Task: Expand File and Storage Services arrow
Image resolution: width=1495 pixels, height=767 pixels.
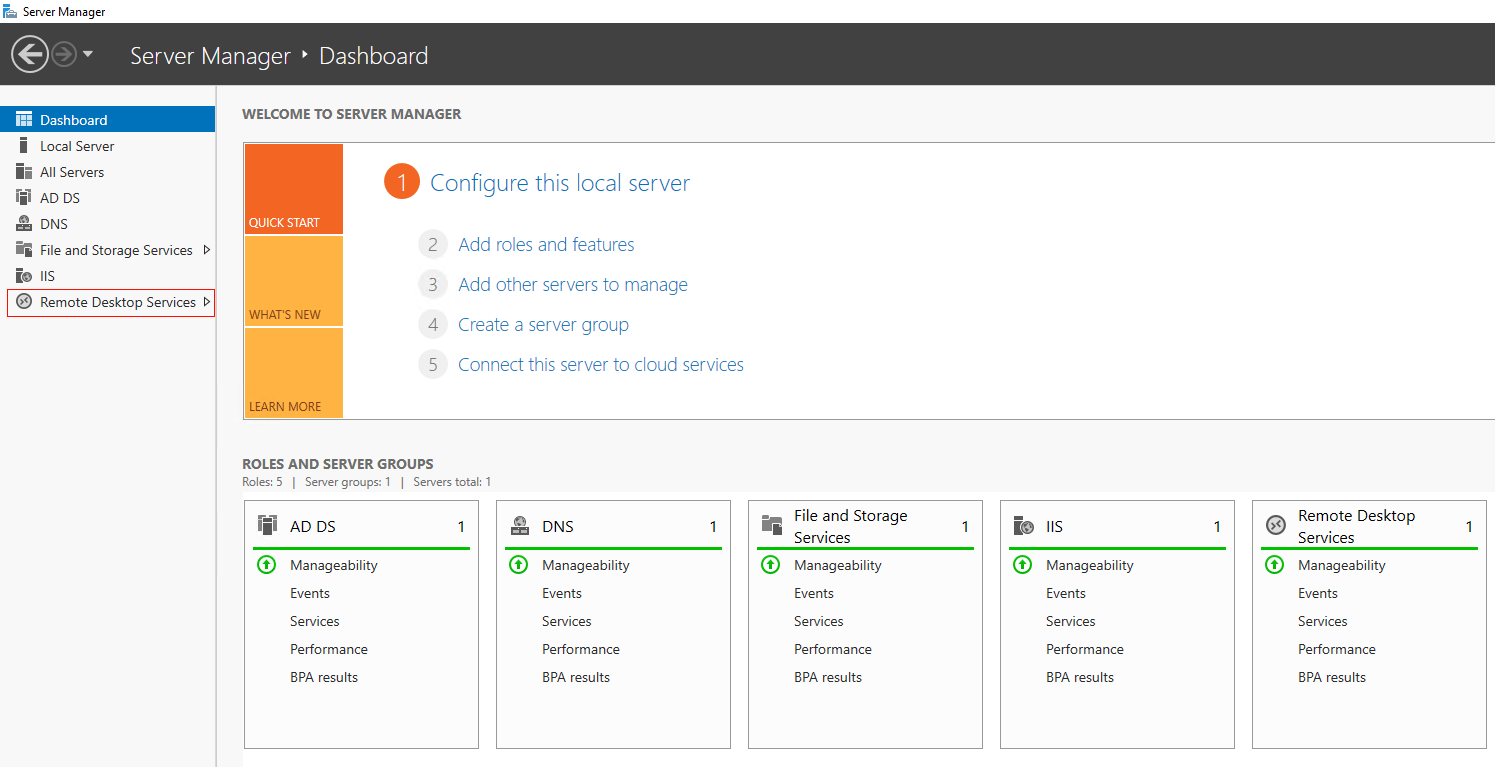Action: 206,250
